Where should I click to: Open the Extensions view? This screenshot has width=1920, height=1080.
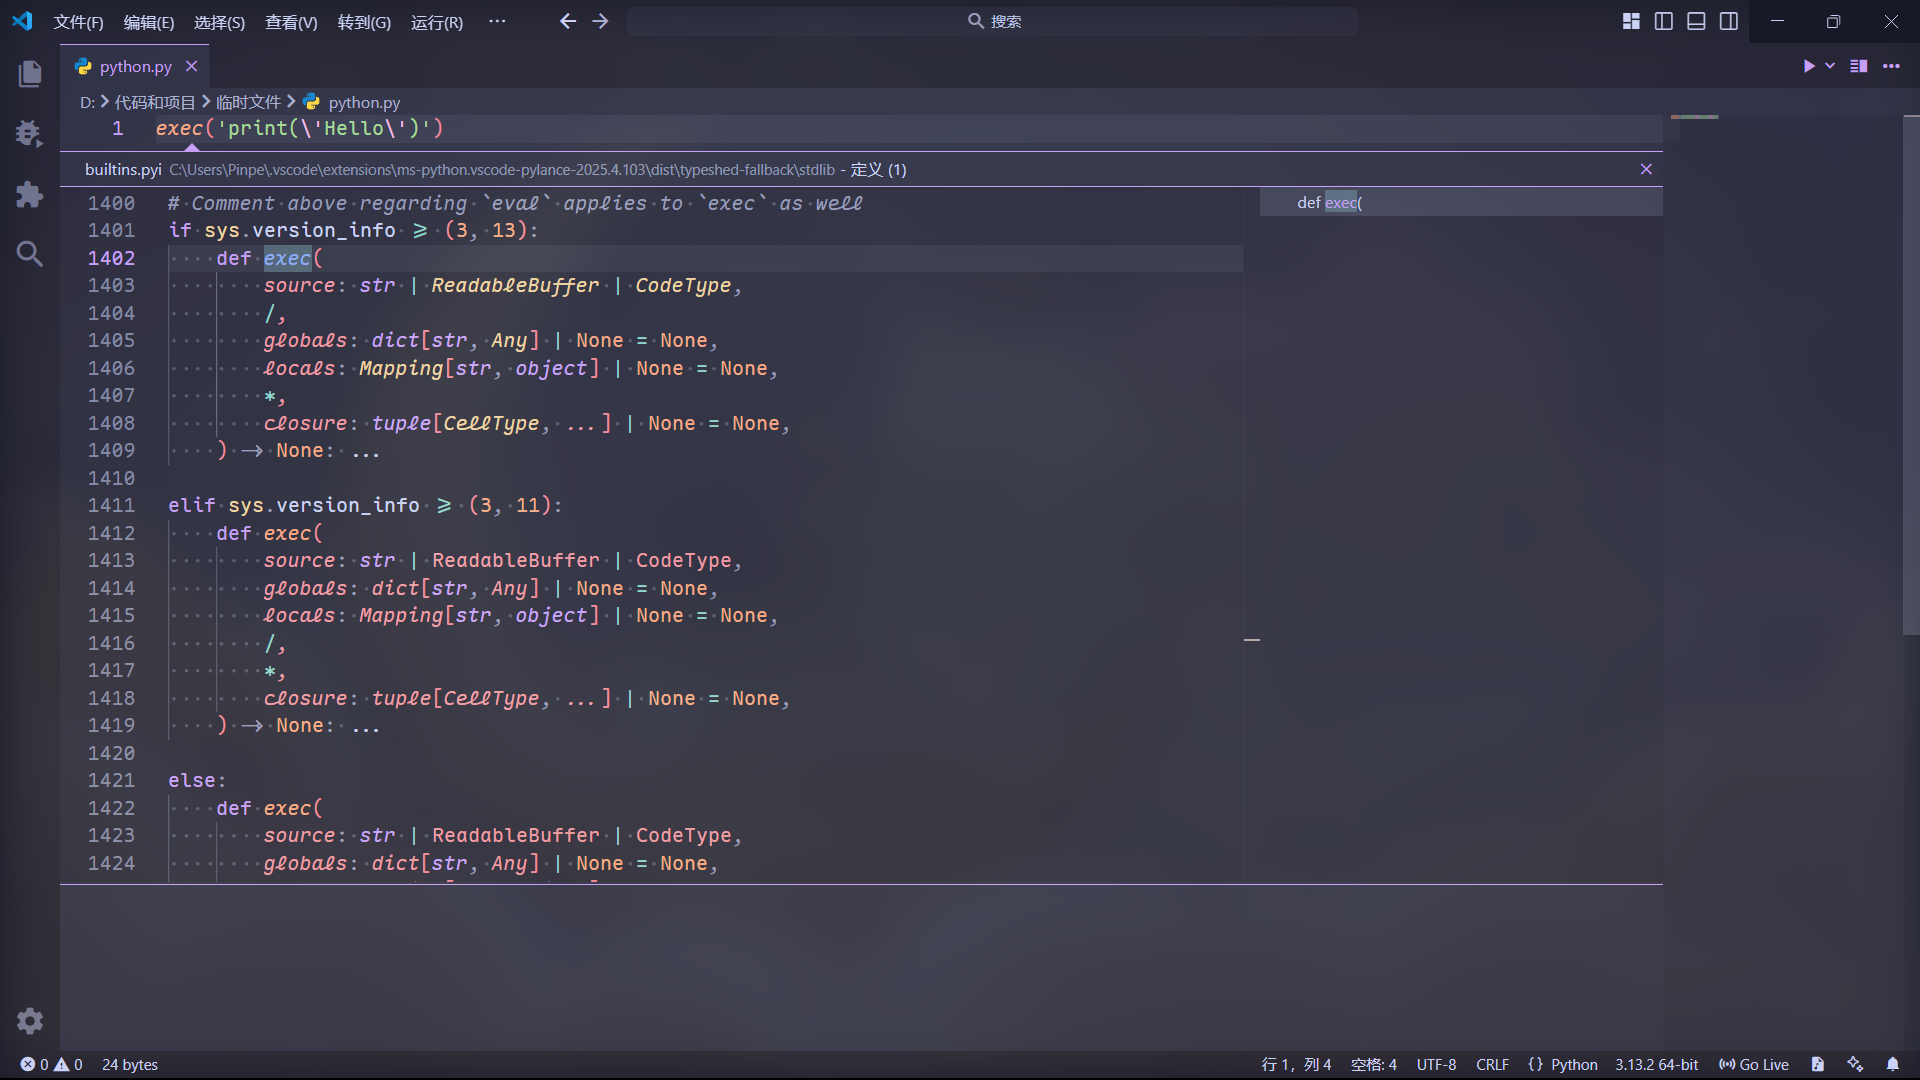tap(30, 194)
